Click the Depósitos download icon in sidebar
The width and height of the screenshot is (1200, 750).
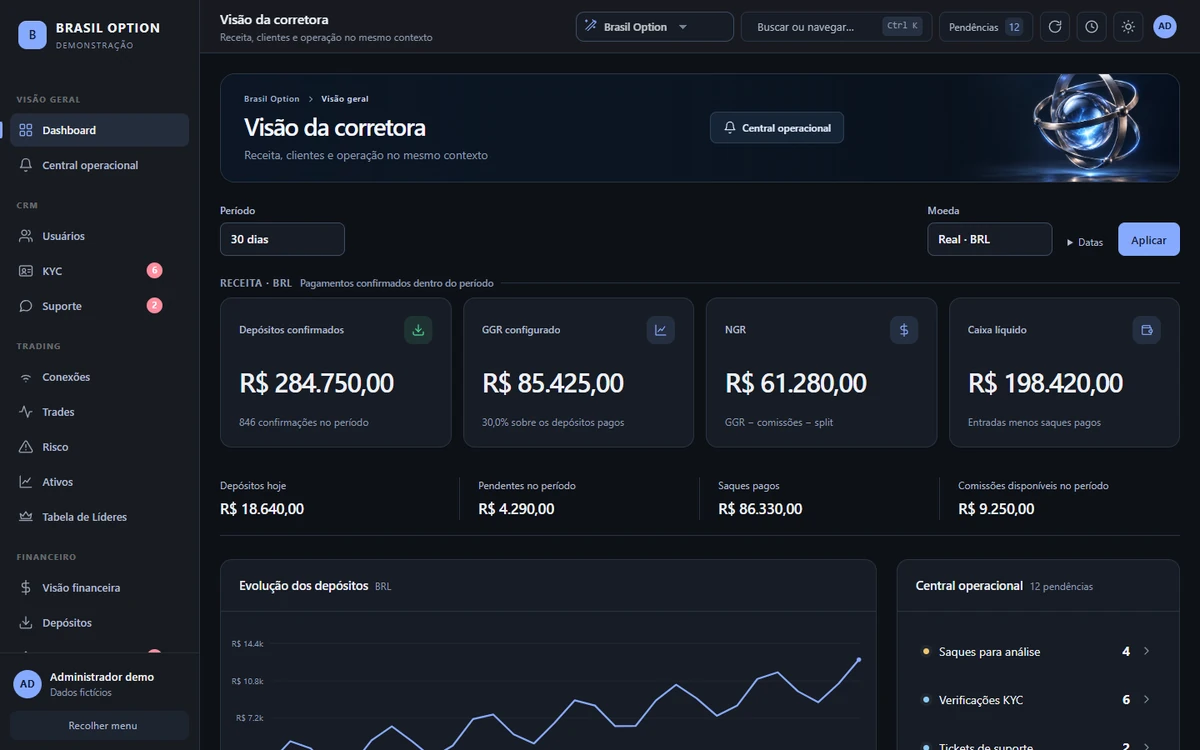tap(26, 623)
